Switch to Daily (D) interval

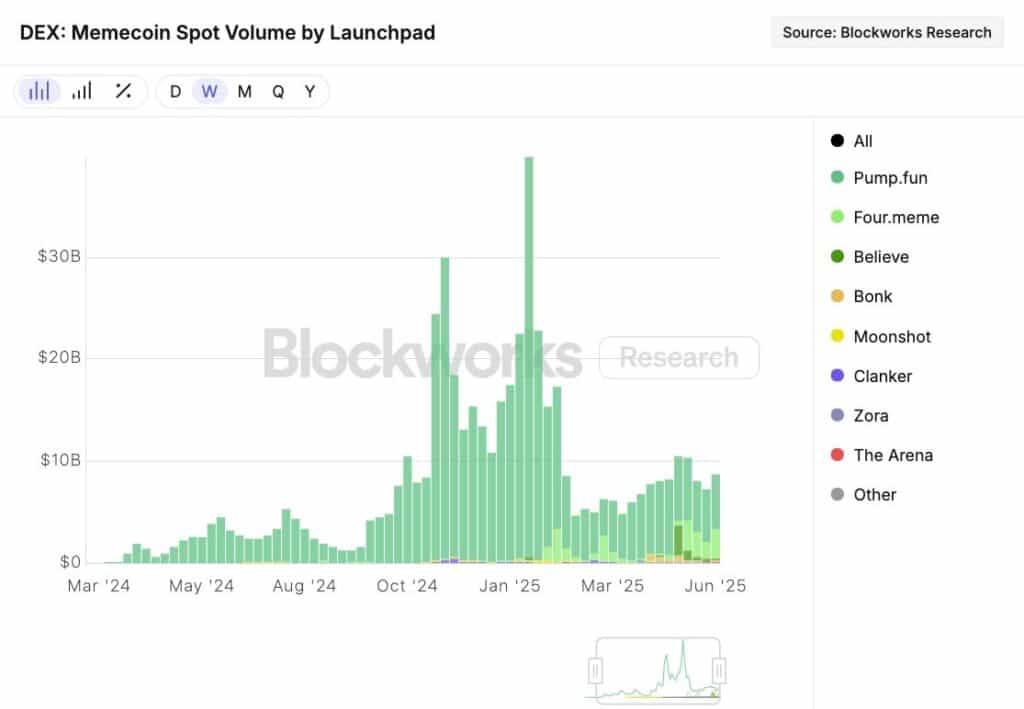175,91
